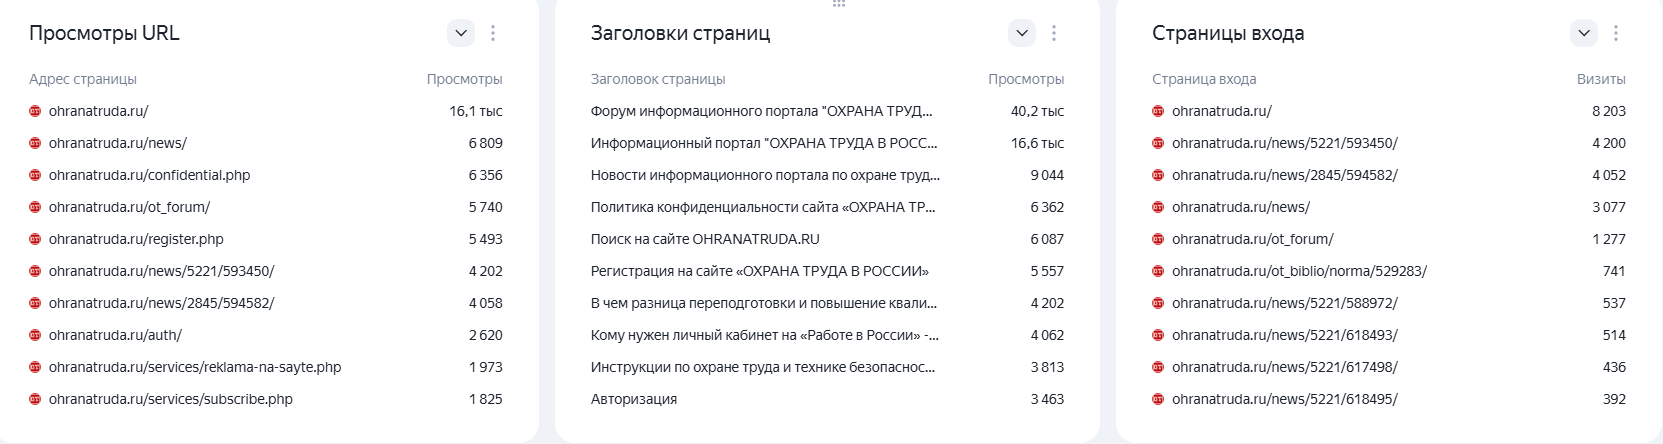Click the drag handle above Заголовки страниц widget
Screen dimensions: 1663x444
click(x=839, y=4)
